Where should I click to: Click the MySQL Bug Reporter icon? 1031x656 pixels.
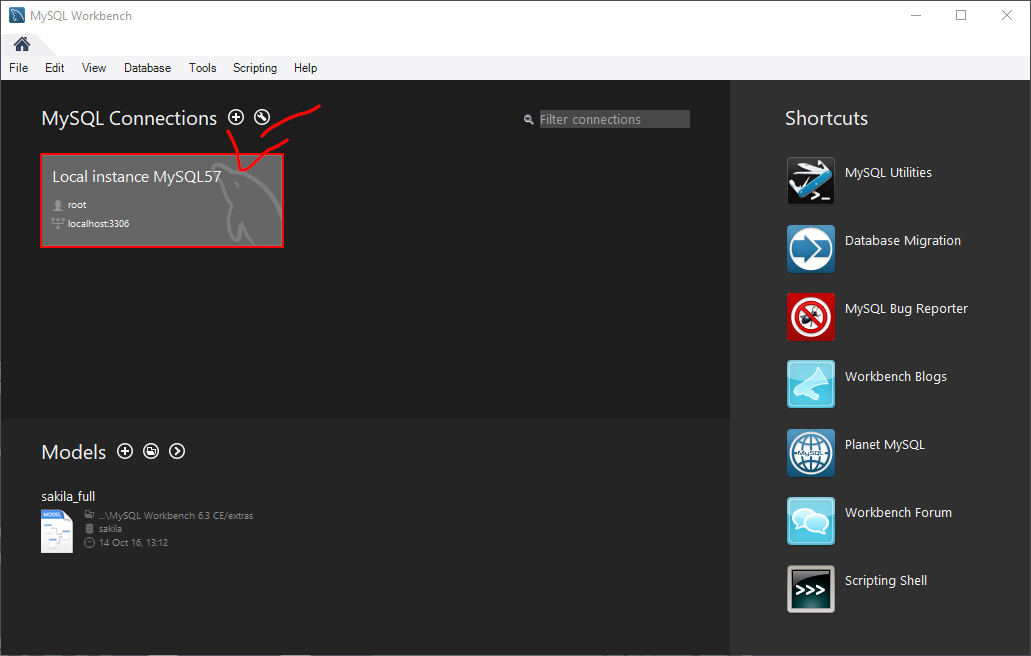(x=811, y=317)
